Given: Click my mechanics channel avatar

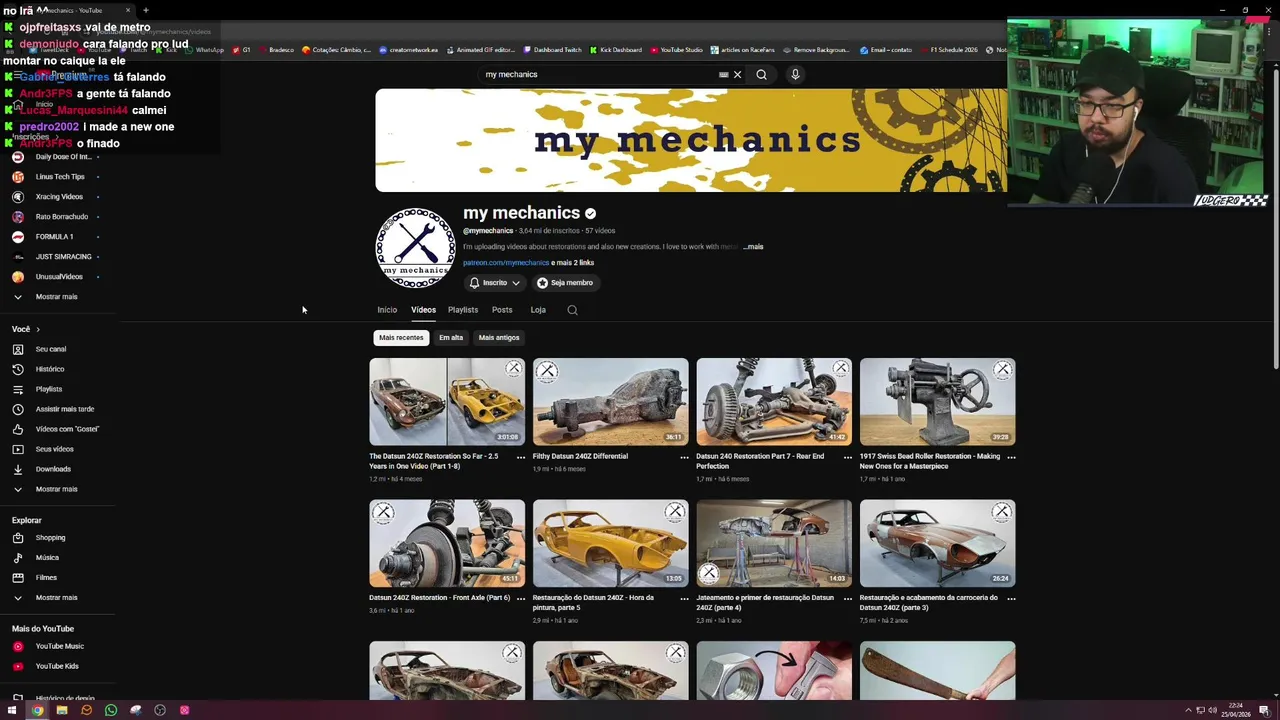Looking at the screenshot, I should (415, 248).
